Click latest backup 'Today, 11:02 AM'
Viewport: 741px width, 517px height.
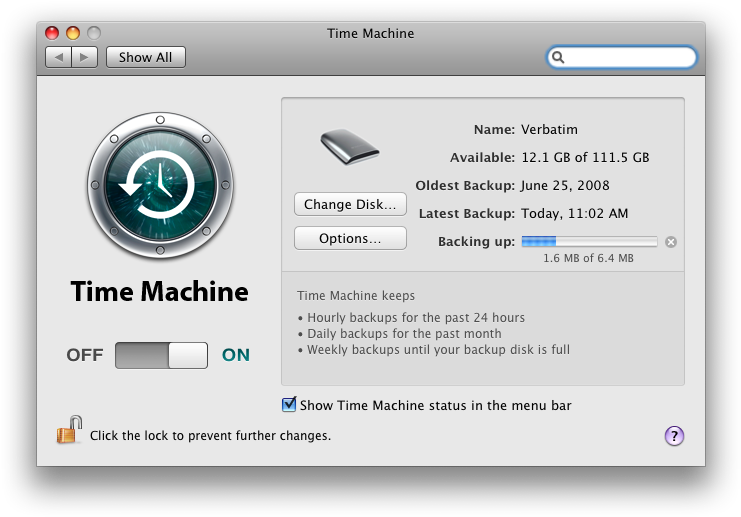[x=575, y=214]
